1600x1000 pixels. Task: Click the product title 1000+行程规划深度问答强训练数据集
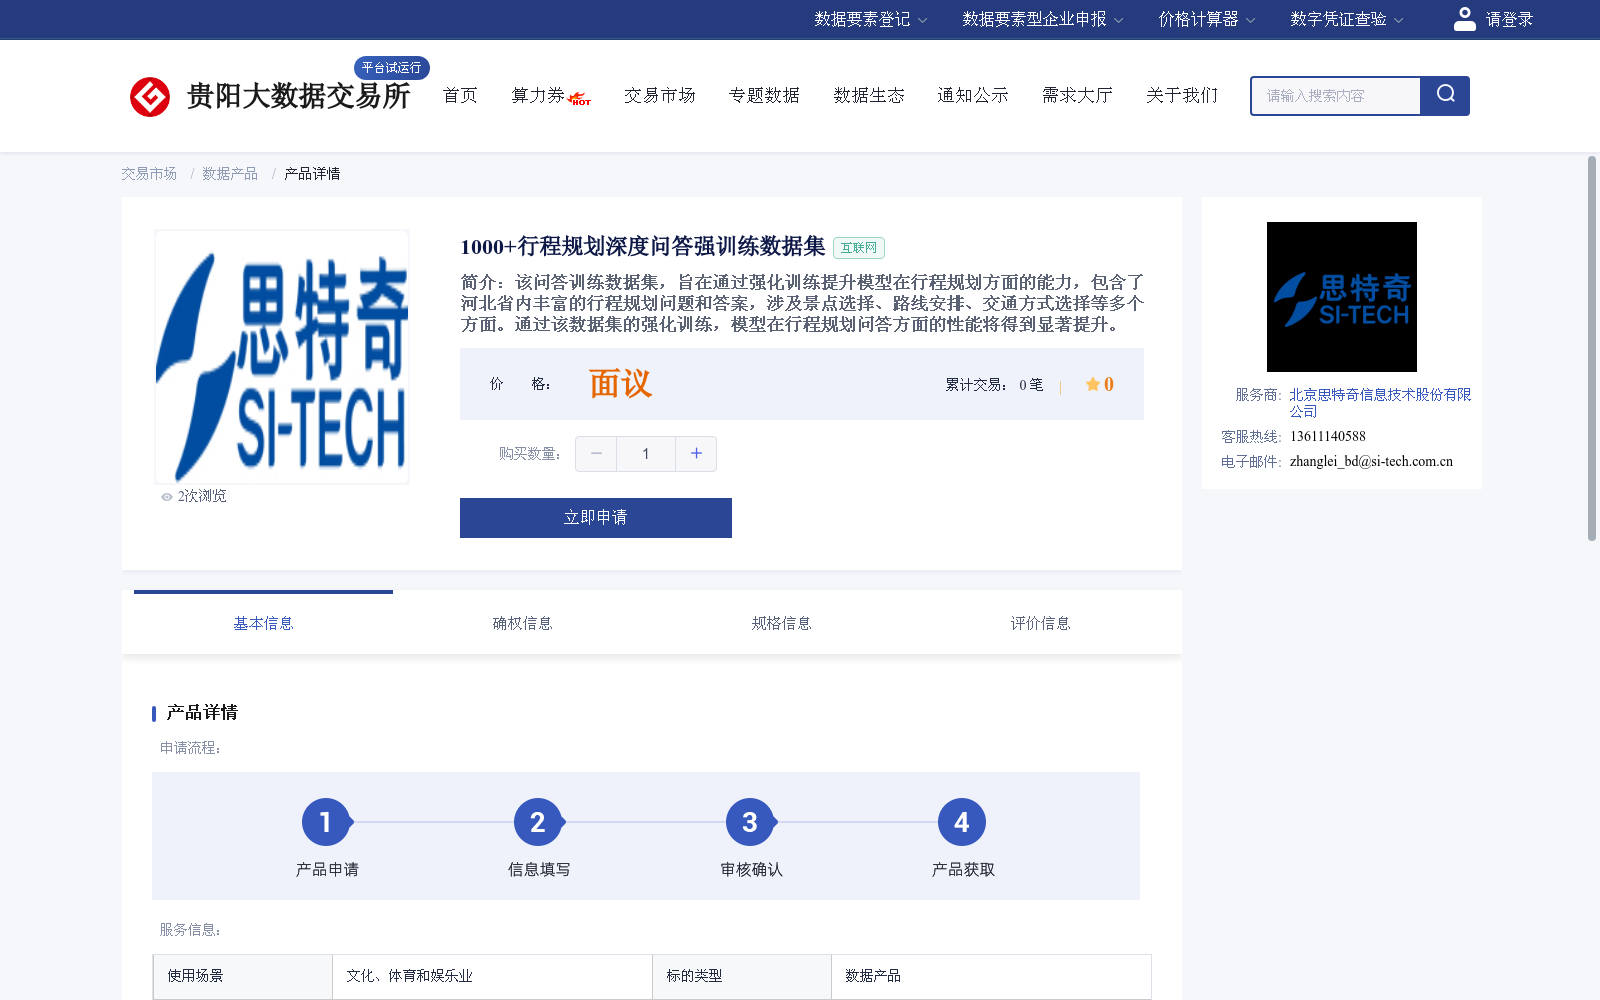(643, 247)
